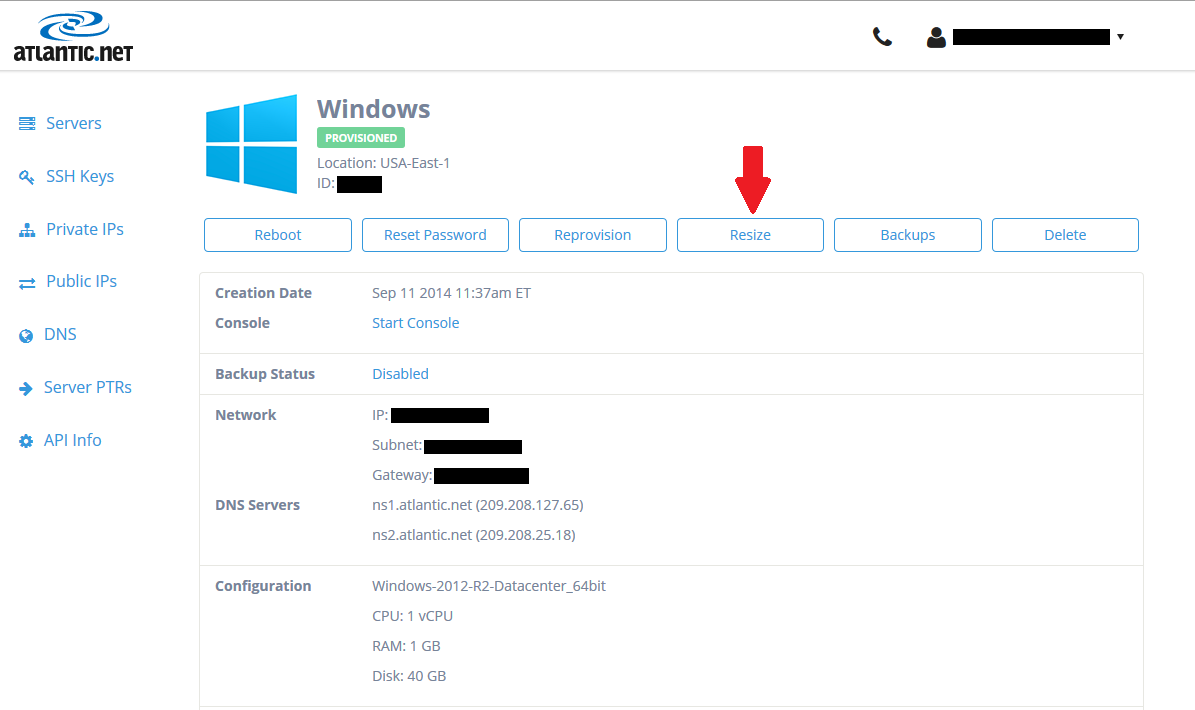Click the SSH Keys key icon
The height and width of the screenshot is (710, 1195).
pyautogui.click(x=27, y=177)
